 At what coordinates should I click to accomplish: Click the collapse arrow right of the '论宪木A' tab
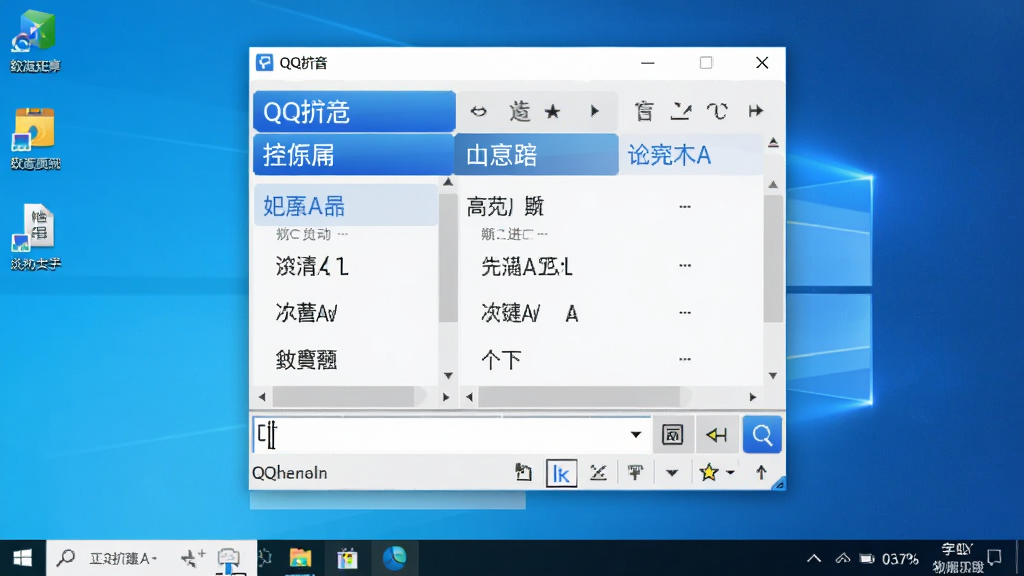773,142
